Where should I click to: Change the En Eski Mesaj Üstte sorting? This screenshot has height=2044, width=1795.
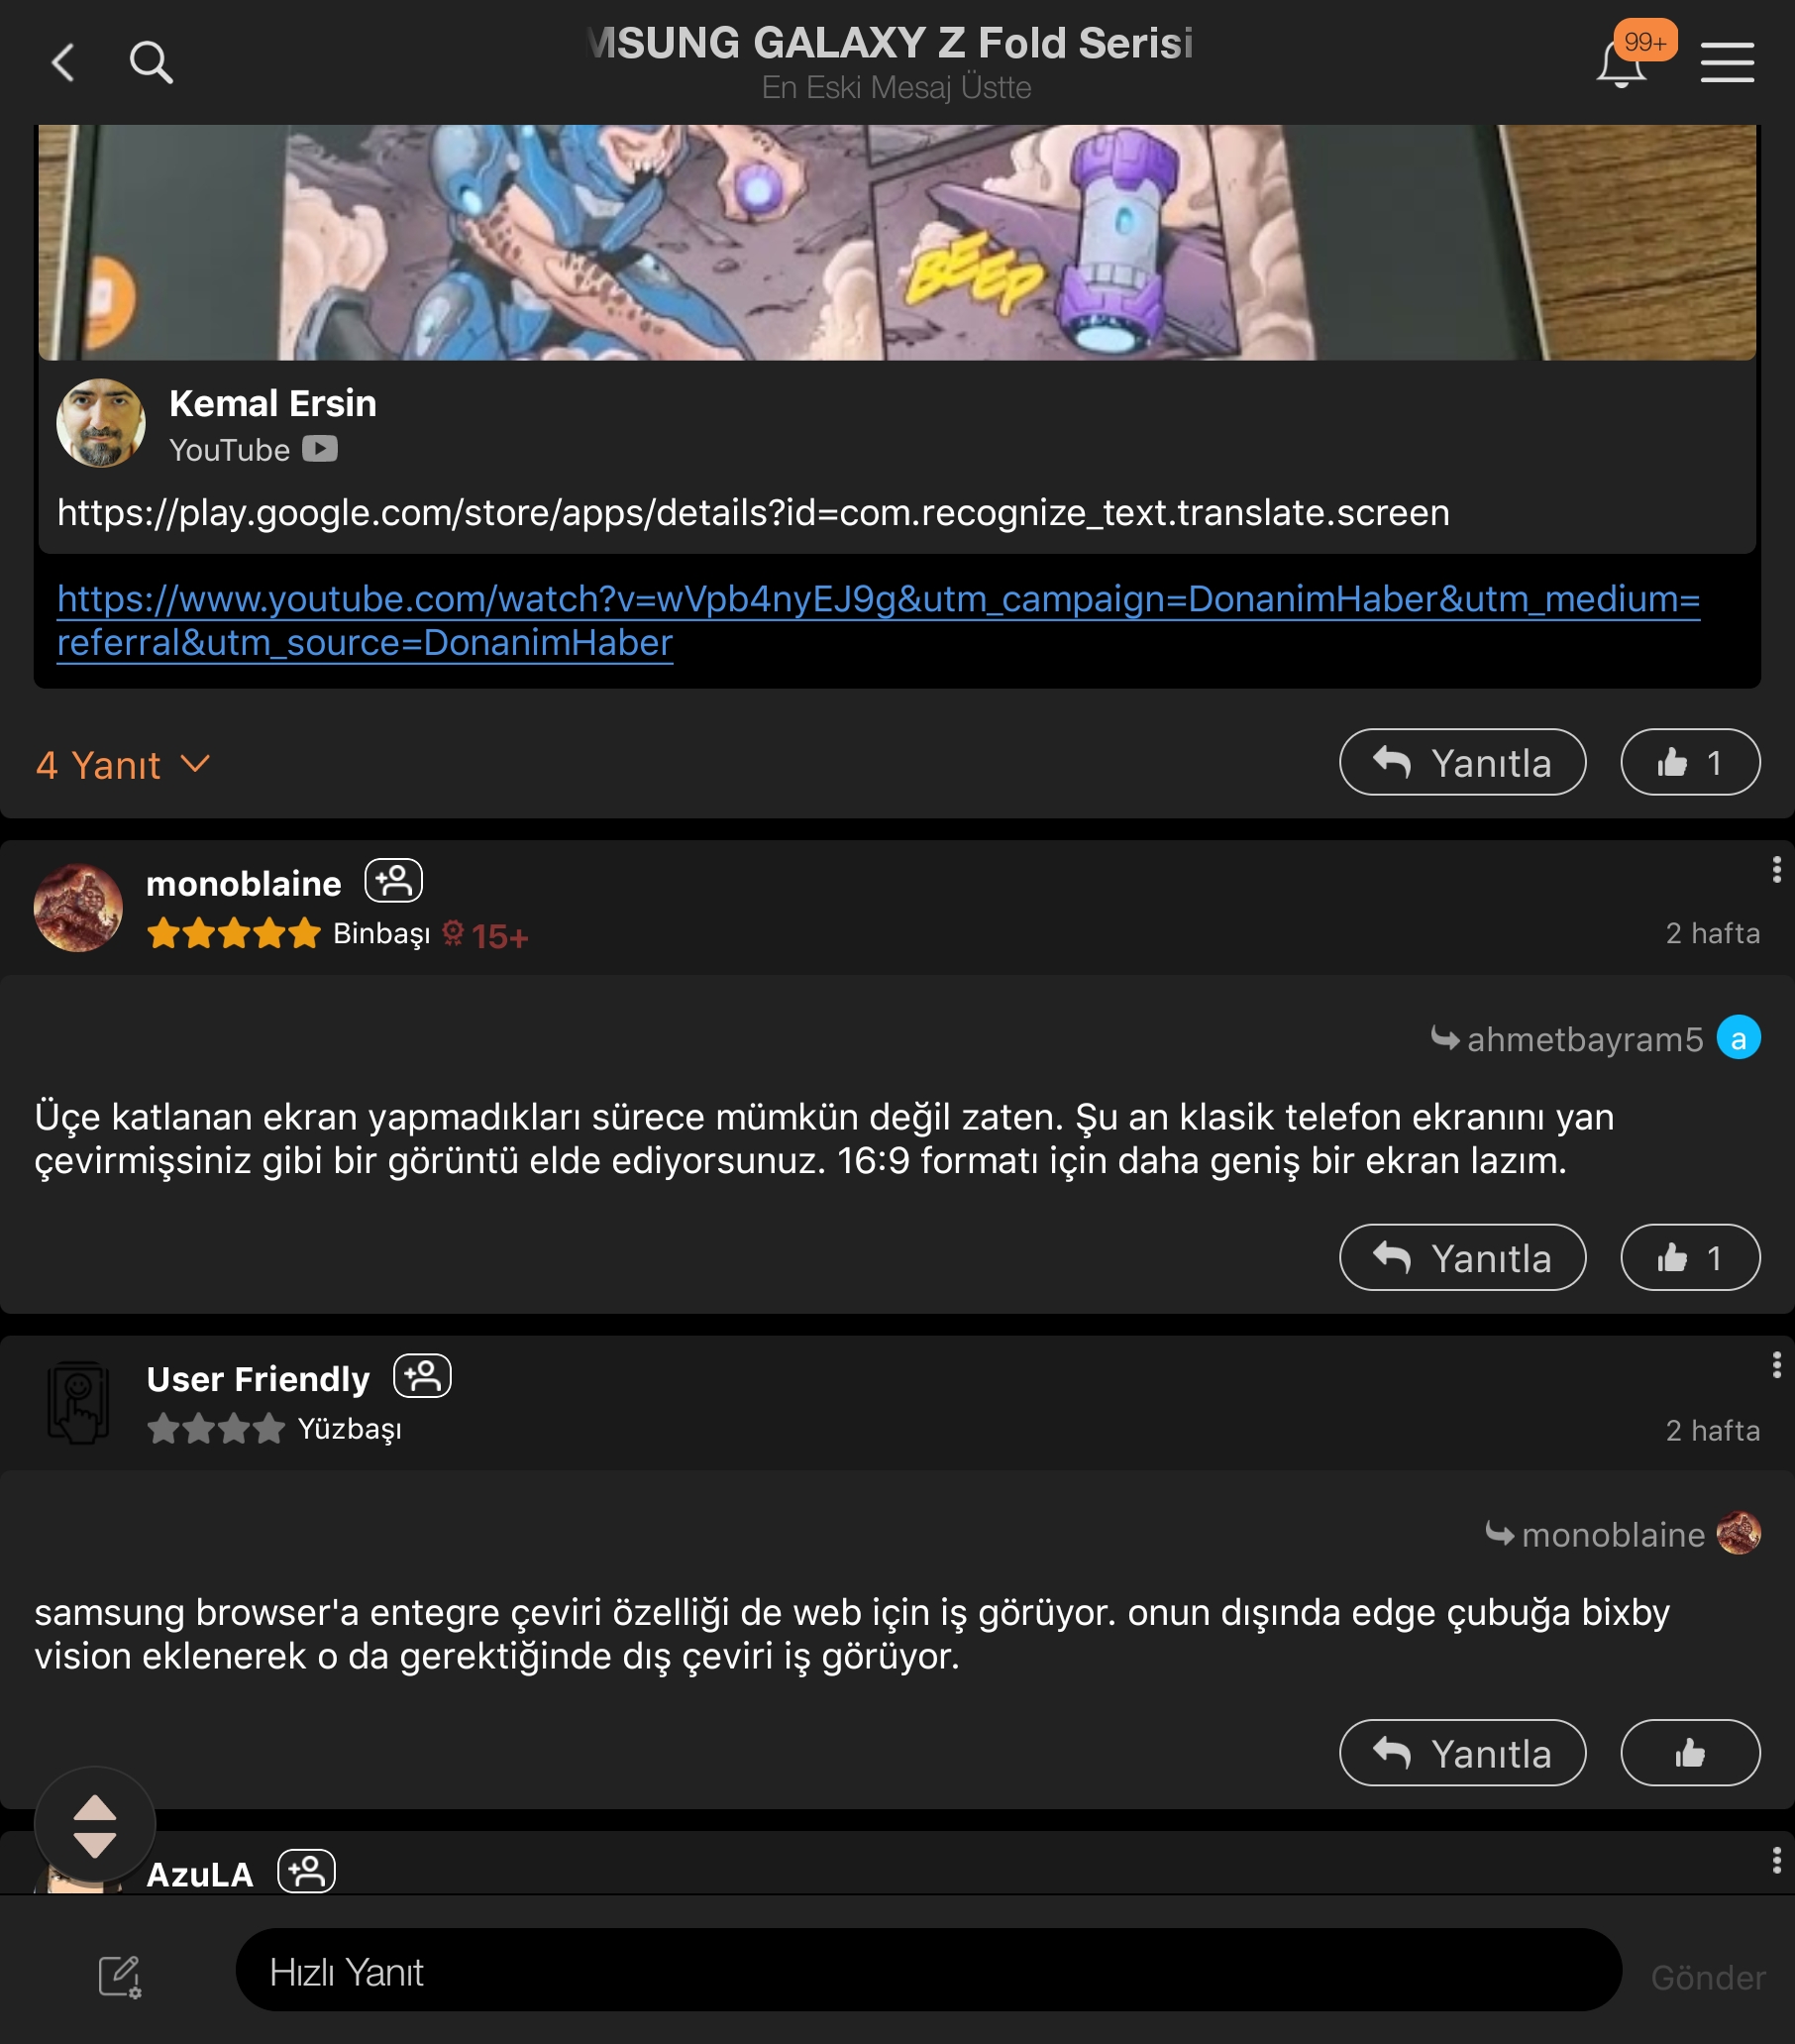point(896,88)
